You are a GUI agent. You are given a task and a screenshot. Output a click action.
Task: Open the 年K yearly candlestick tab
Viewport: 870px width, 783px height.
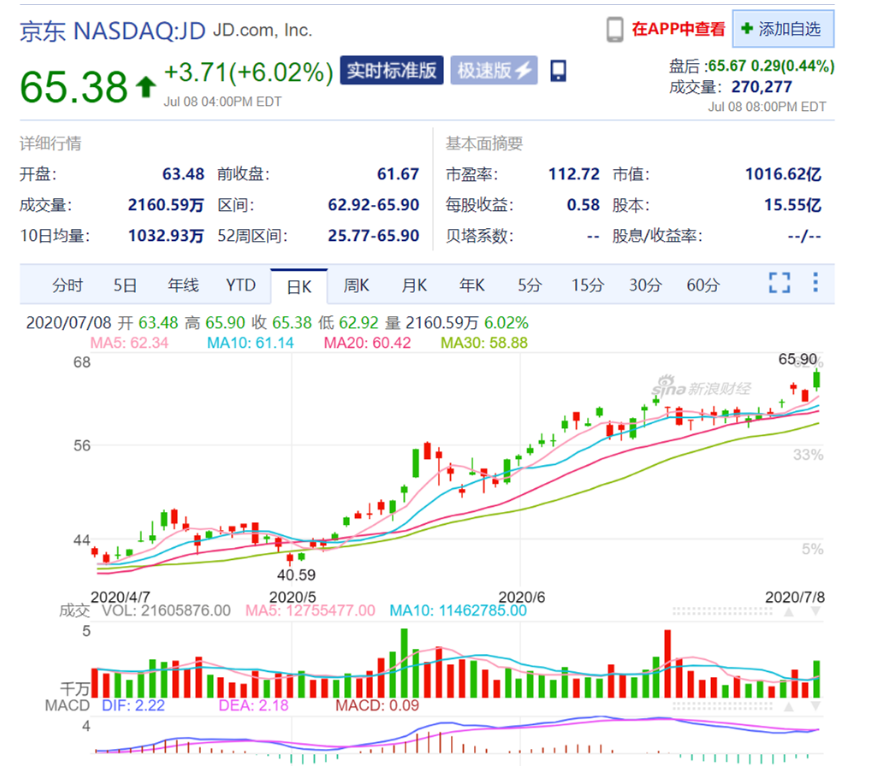point(472,285)
